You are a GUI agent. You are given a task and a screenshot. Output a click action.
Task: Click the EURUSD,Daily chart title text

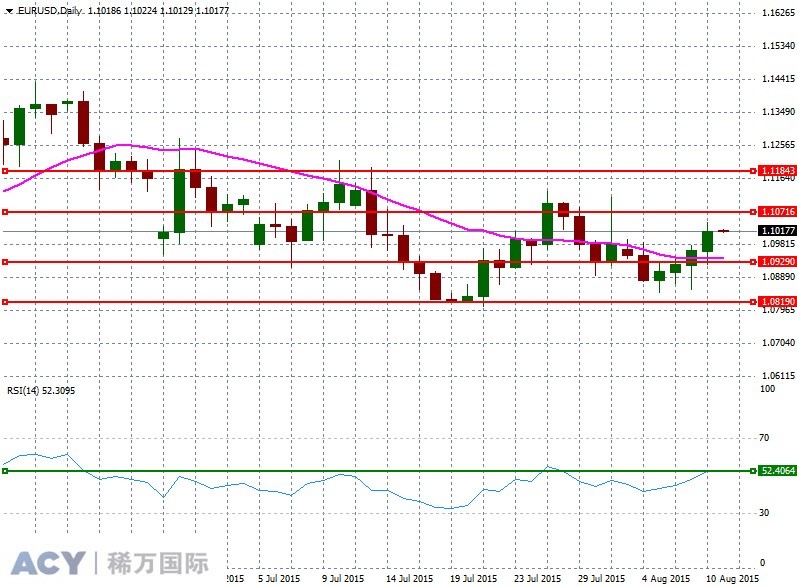tap(49, 11)
